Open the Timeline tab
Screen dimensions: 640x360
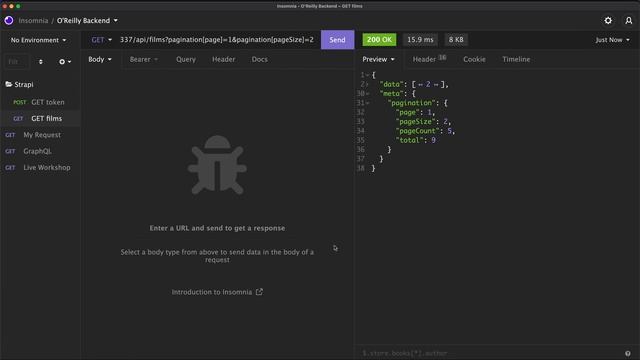pos(516,59)
